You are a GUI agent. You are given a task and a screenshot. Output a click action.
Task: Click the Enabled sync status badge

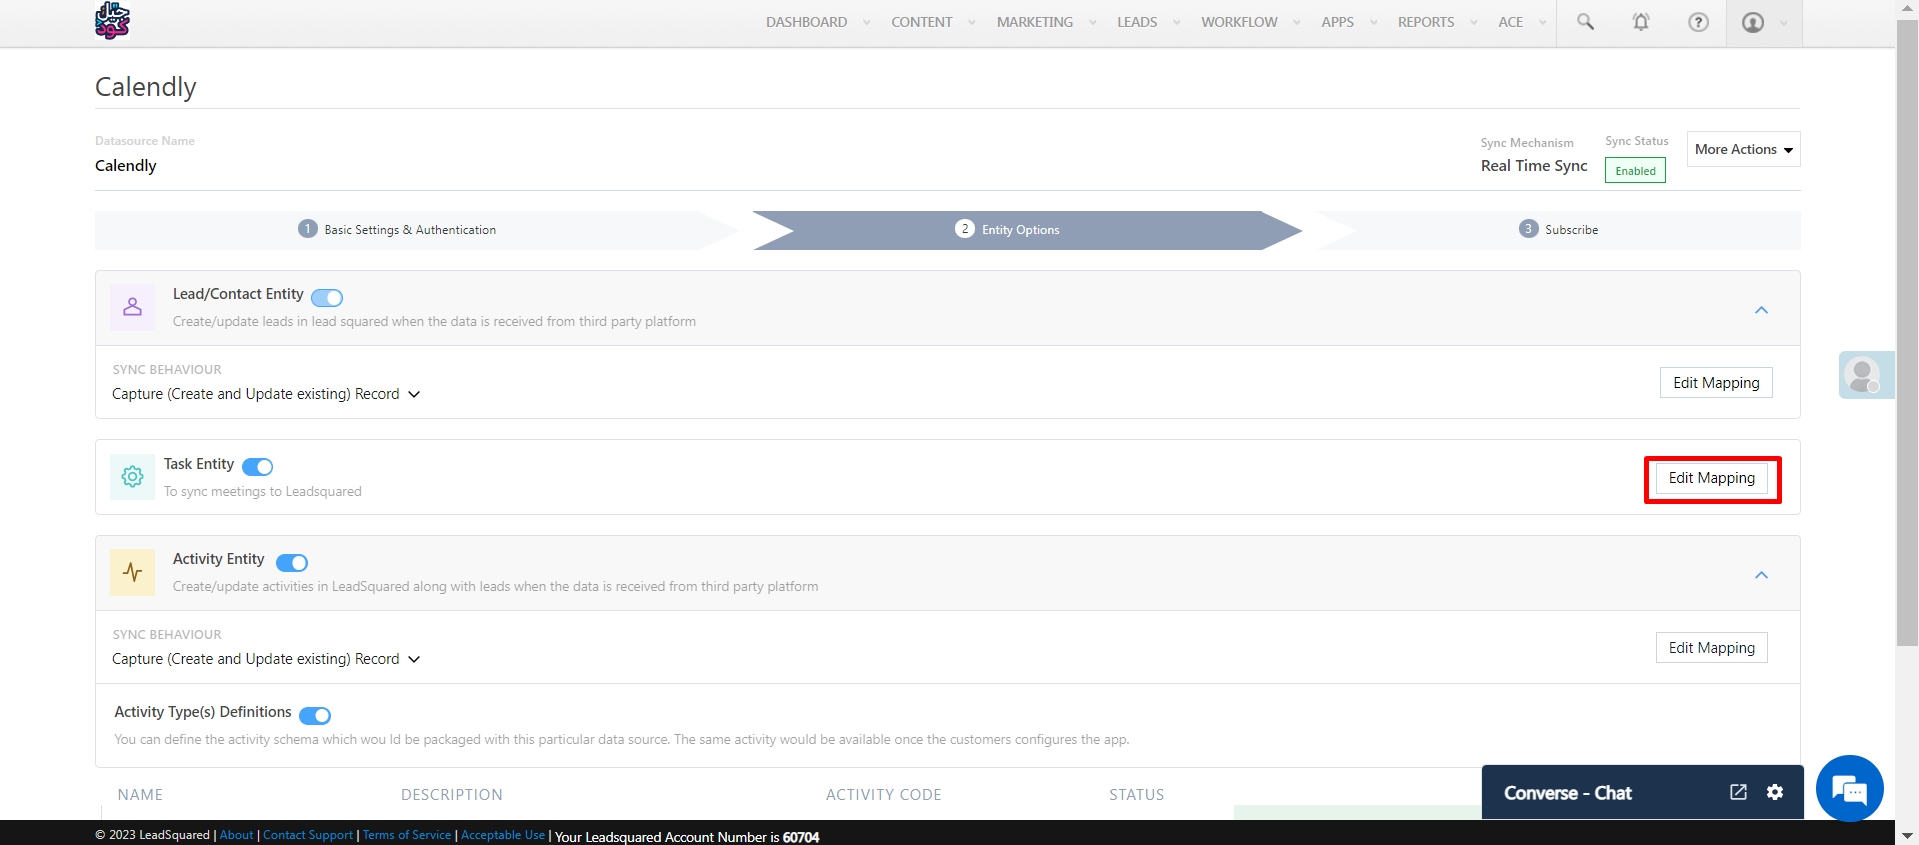click(1635, 171)
